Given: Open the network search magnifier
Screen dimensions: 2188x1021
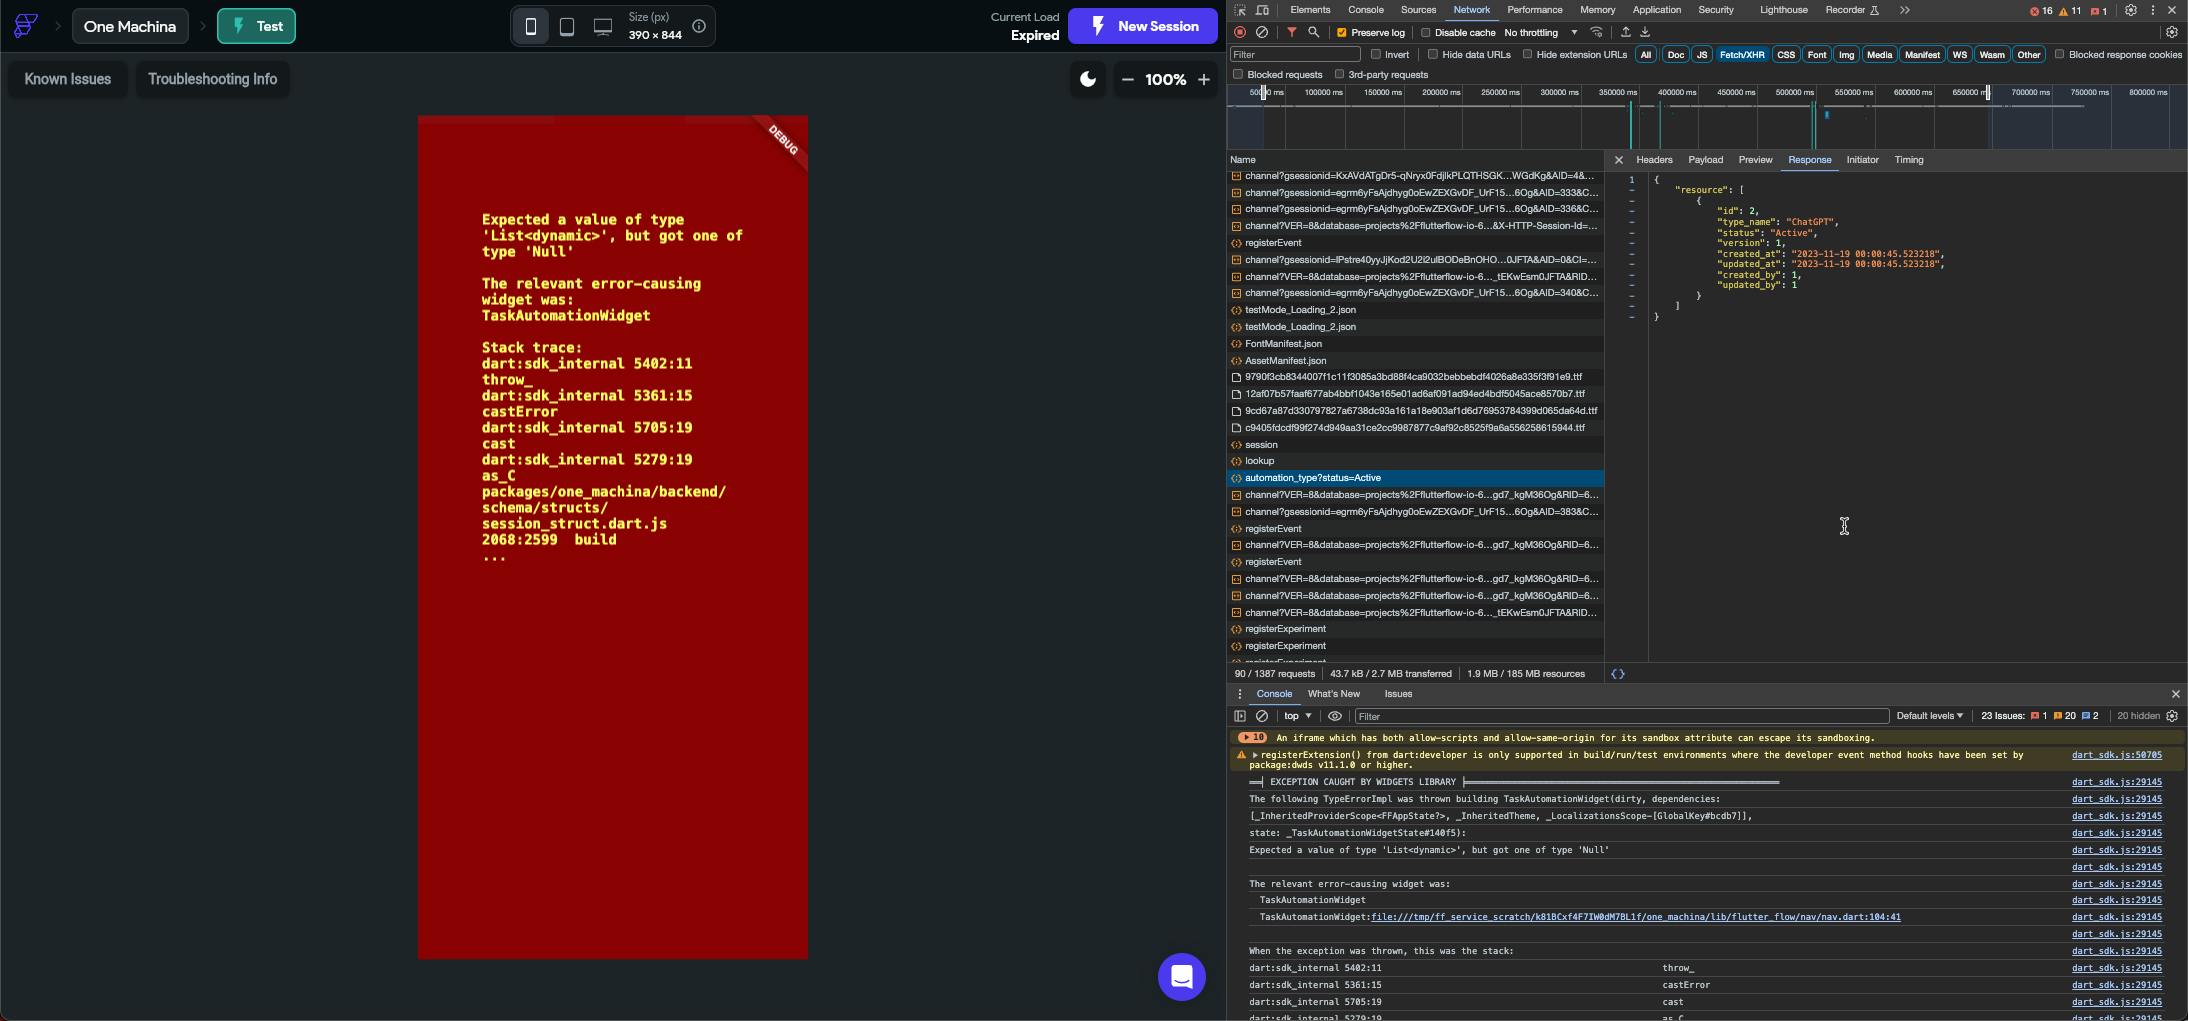Looking at the screenshot, I should (1314, 32).
